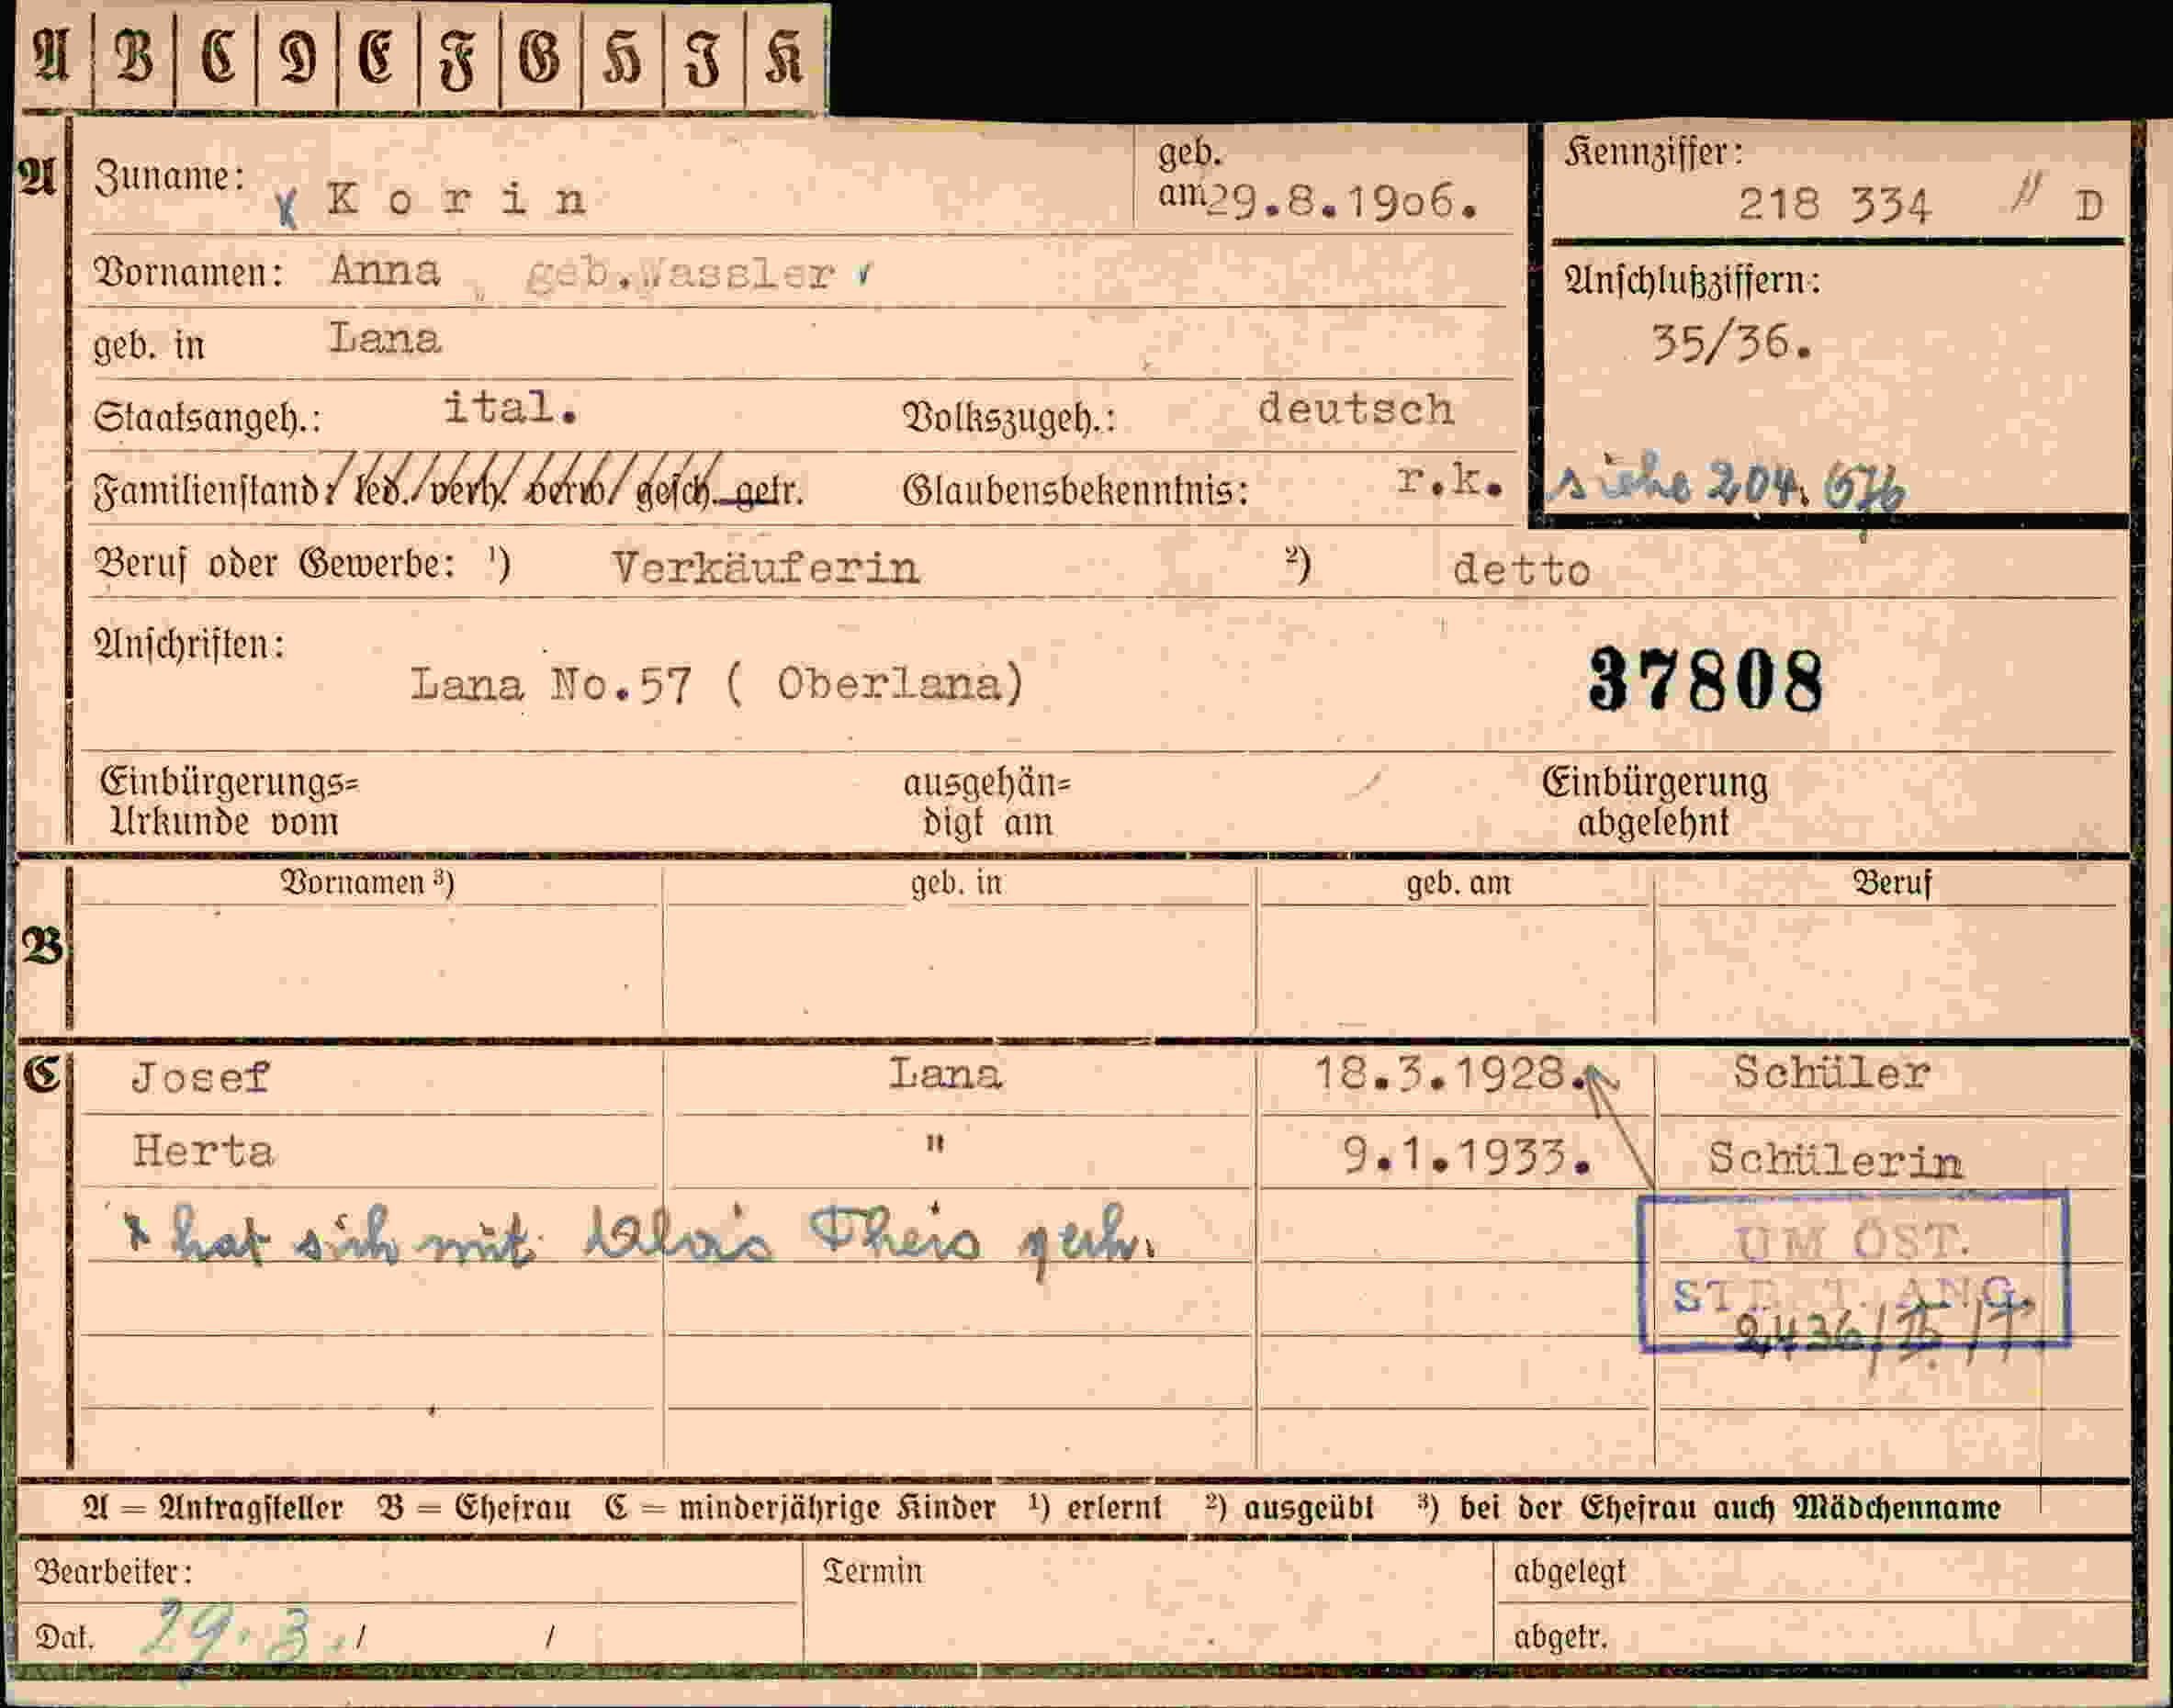
Task: Click the Kennziffer number '218 334'
Action: coord(1834,206)
